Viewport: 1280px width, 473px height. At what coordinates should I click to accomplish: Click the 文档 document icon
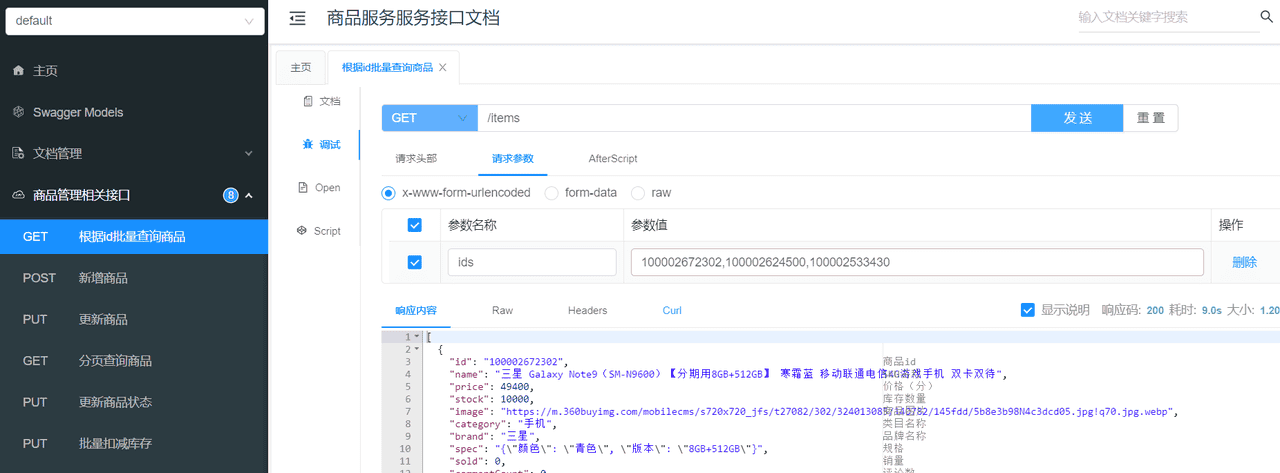[x=307, y=101]
